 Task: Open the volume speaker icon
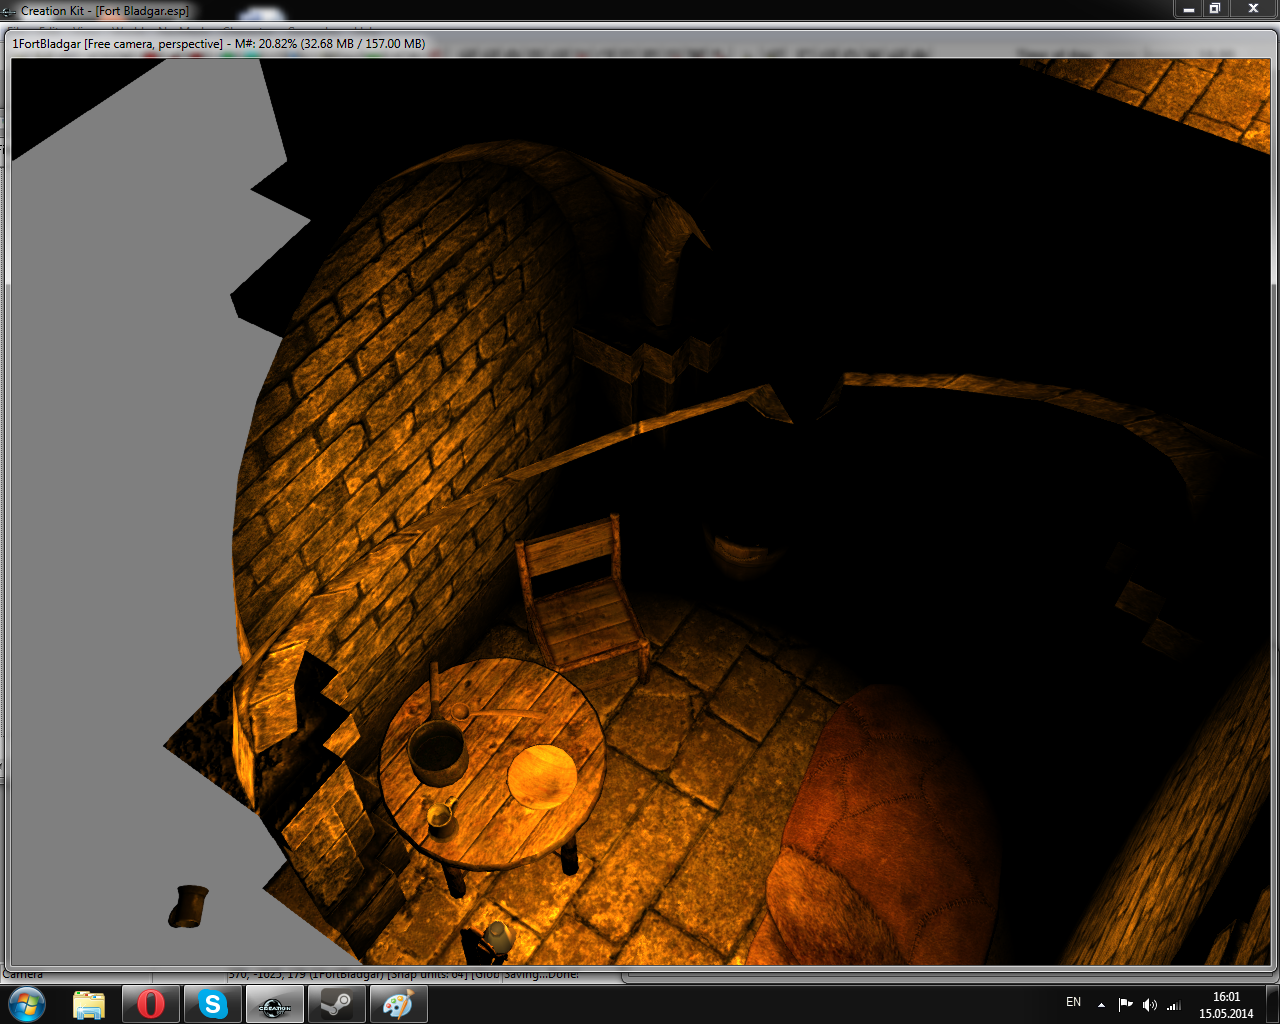1150,1005
